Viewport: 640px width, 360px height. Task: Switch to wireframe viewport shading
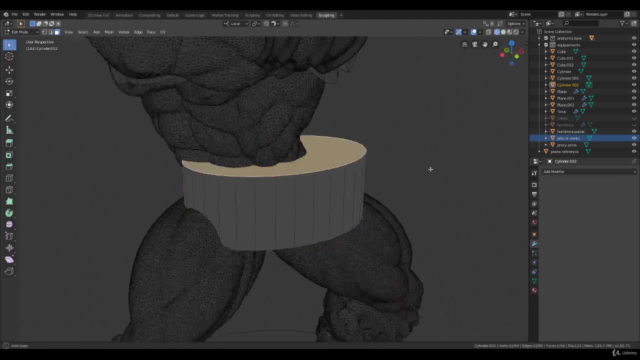tap(497, 32)
